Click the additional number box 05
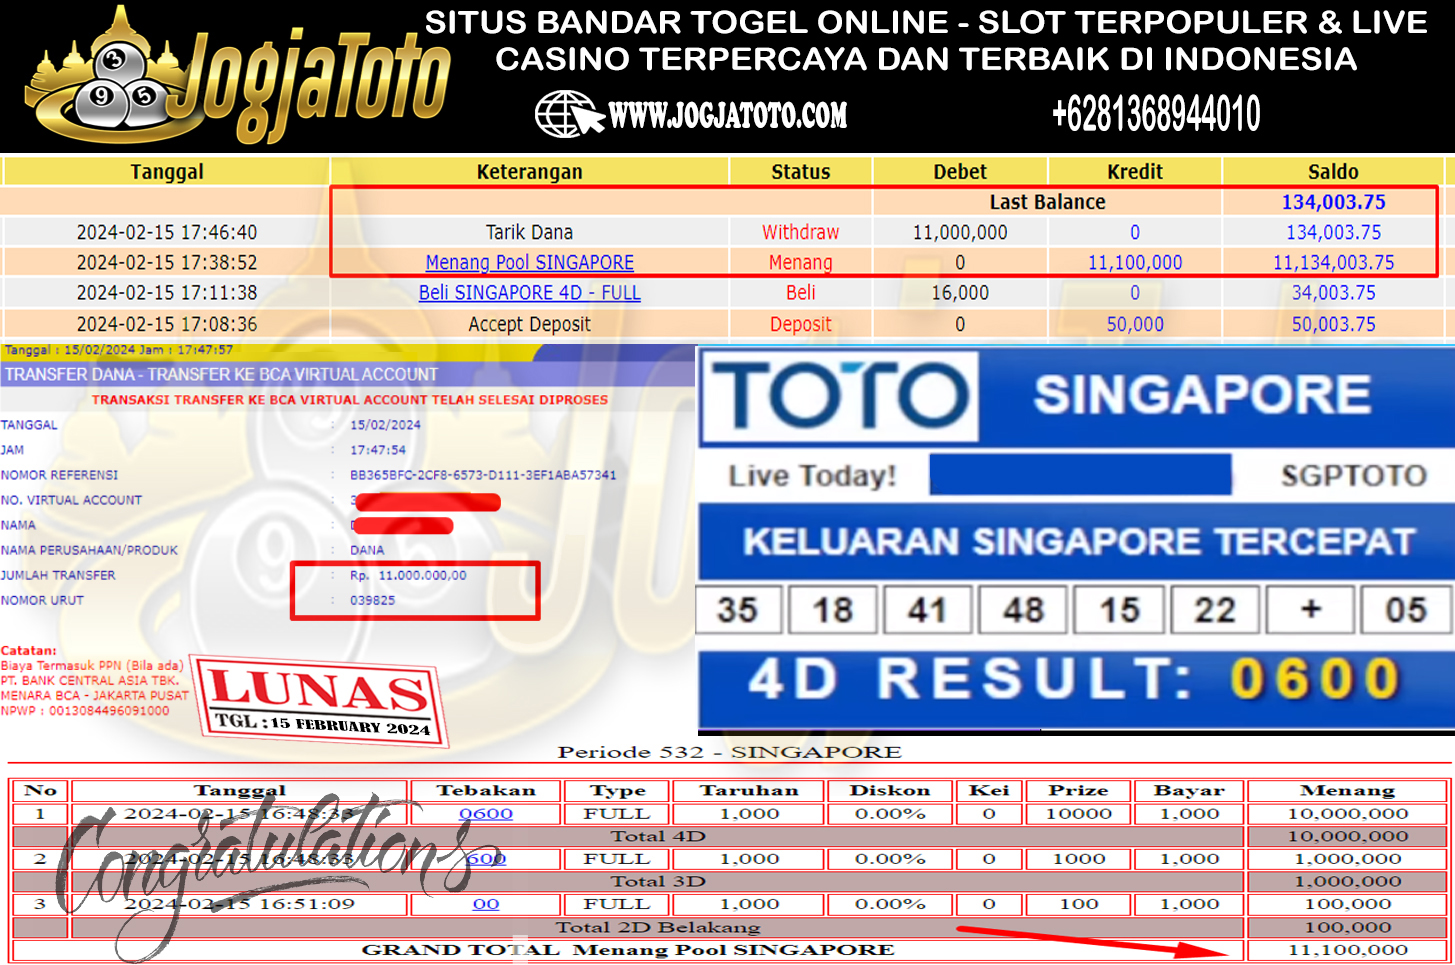The height and width of the screenshot is (965, 1455). (x=1405, y=610)
